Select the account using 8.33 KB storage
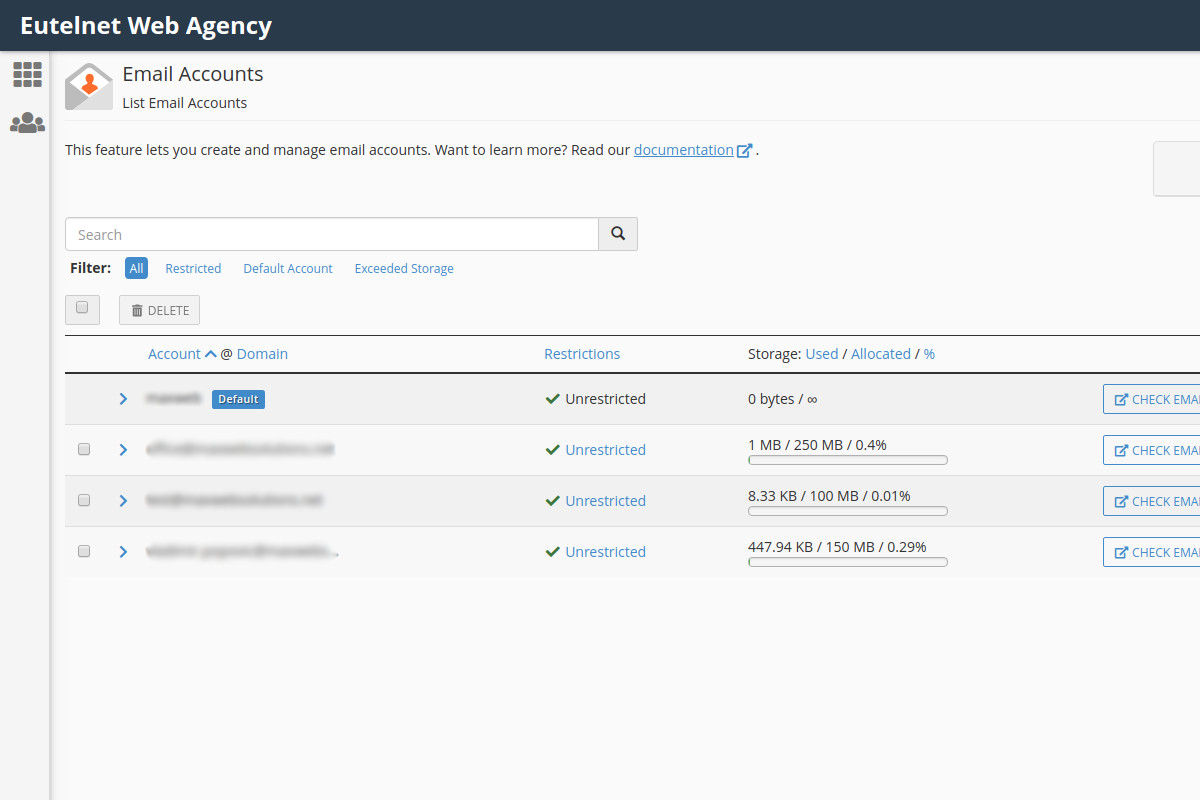1200x800 pixels. click(84, 500)
